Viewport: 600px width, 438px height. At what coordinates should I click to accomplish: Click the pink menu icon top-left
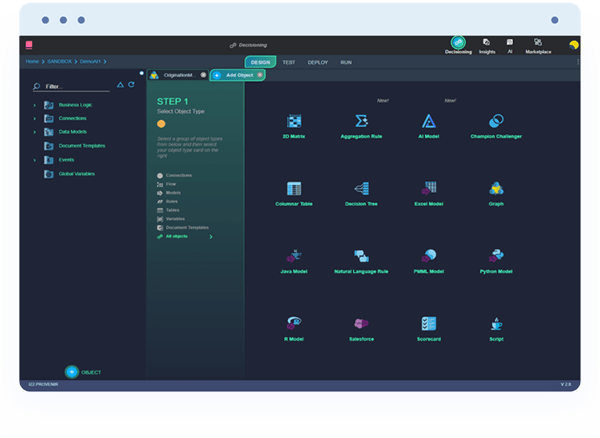tap(29, 45)
